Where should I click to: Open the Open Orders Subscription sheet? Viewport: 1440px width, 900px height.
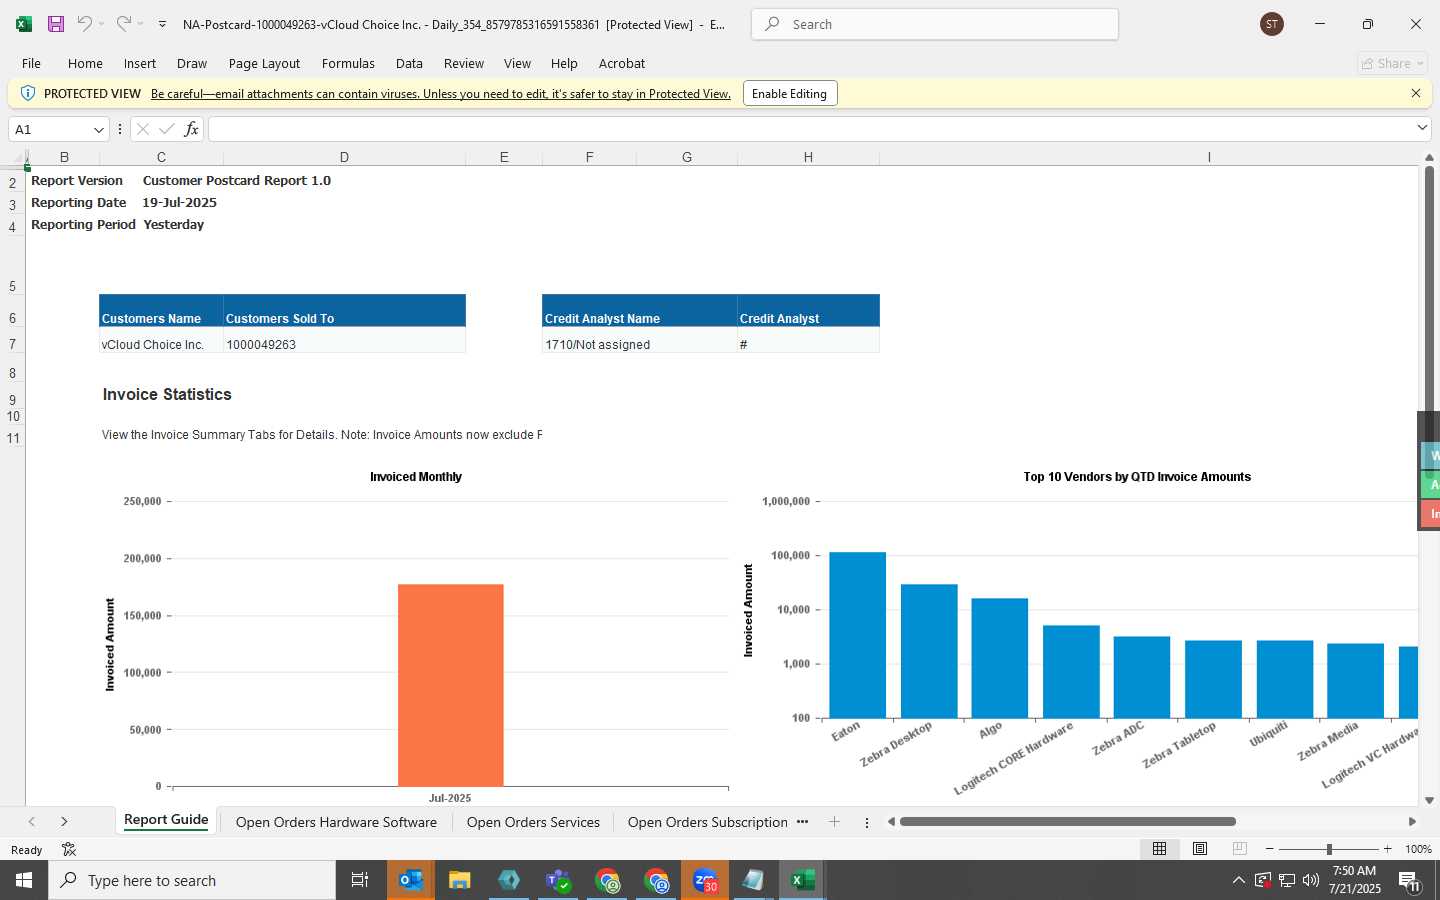tap(707, 822)
